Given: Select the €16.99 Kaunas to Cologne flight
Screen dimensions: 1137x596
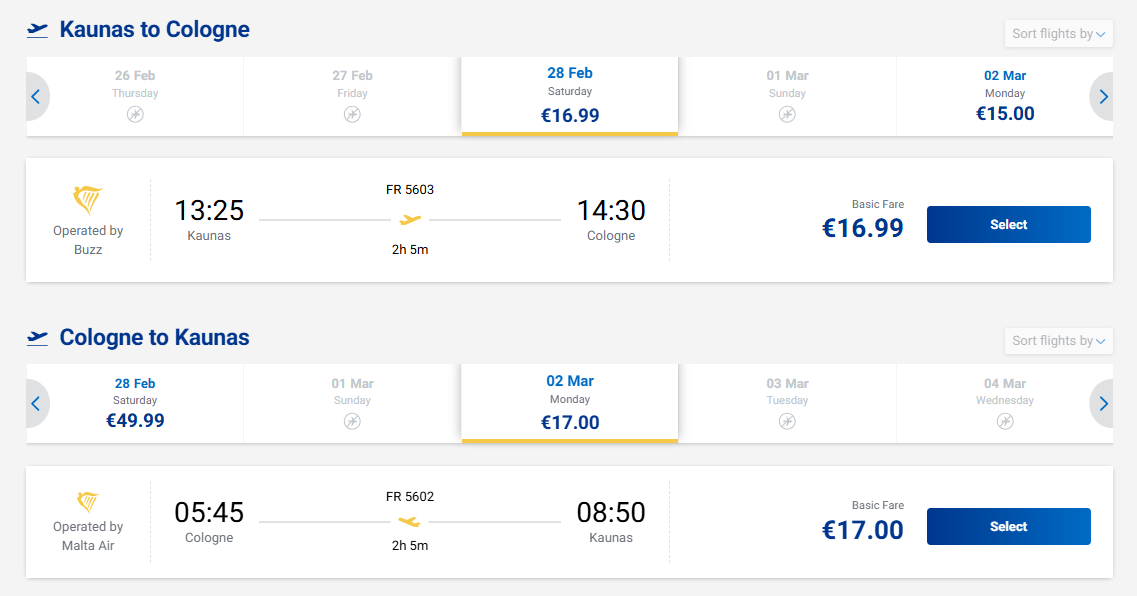Looking at the screenshot, I should click(x=1008, y=225).
